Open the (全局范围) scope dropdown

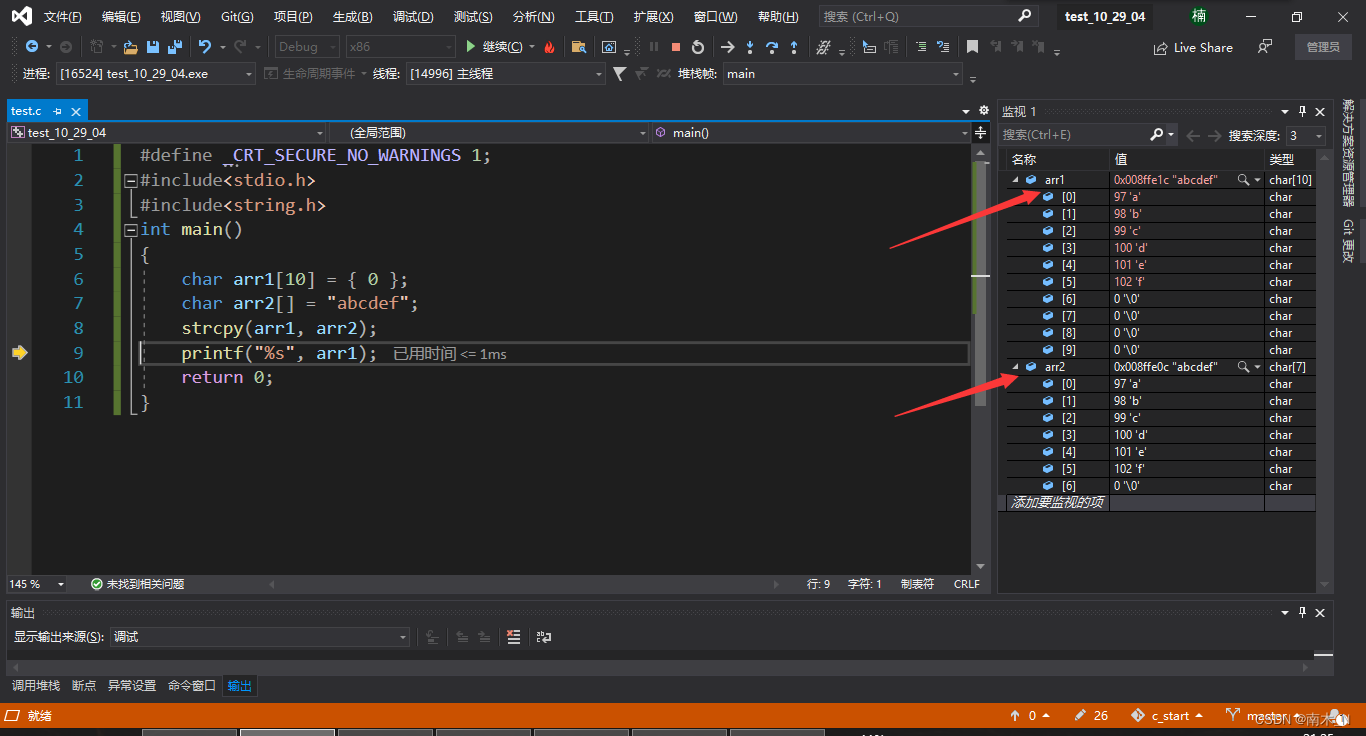point(488,133)
